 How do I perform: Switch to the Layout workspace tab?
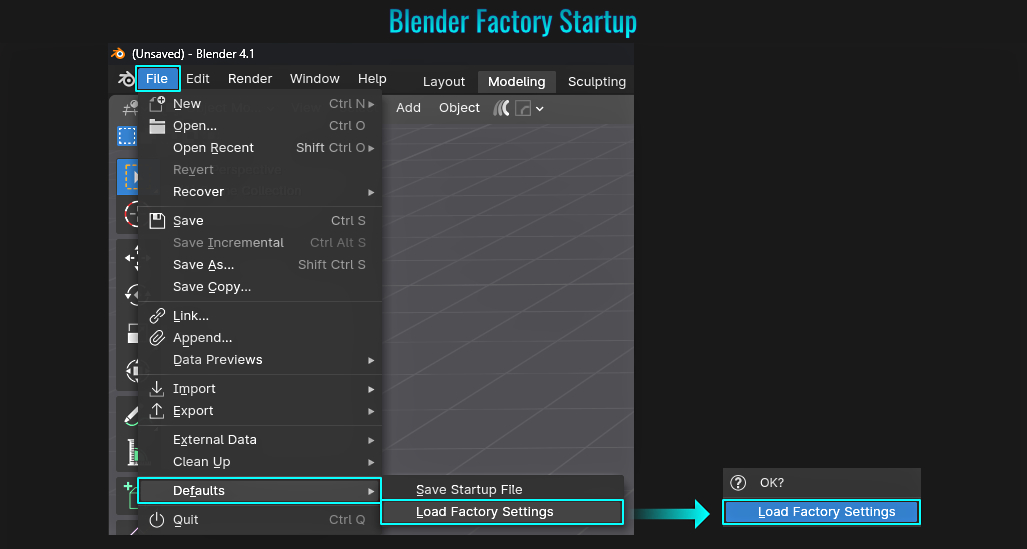(443, 82)
